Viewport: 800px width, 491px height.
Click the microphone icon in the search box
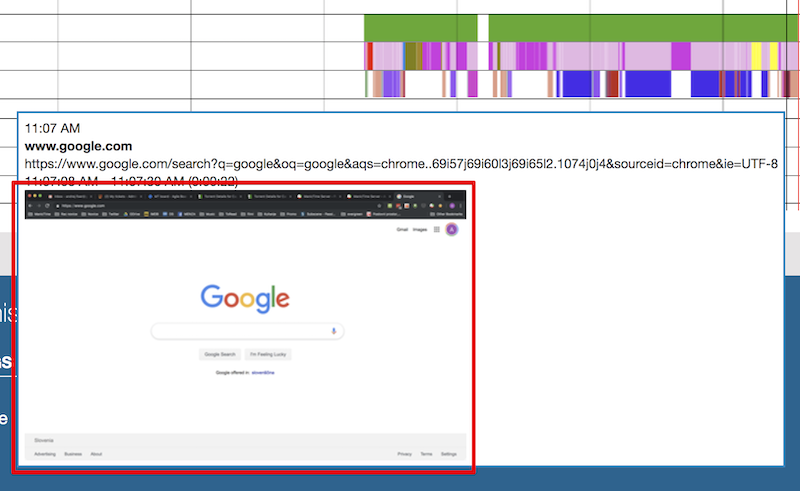(334, 331)
